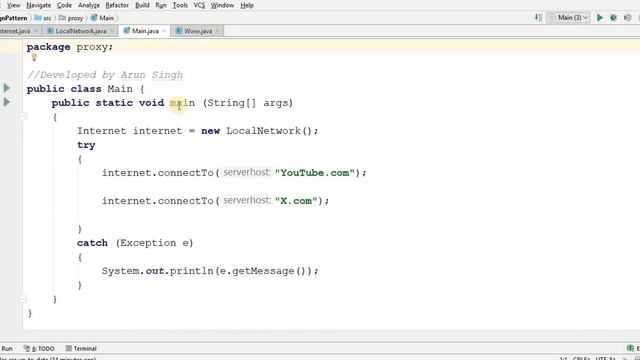
Task: Open the VCS menu
Action: [x=199, y=5]
